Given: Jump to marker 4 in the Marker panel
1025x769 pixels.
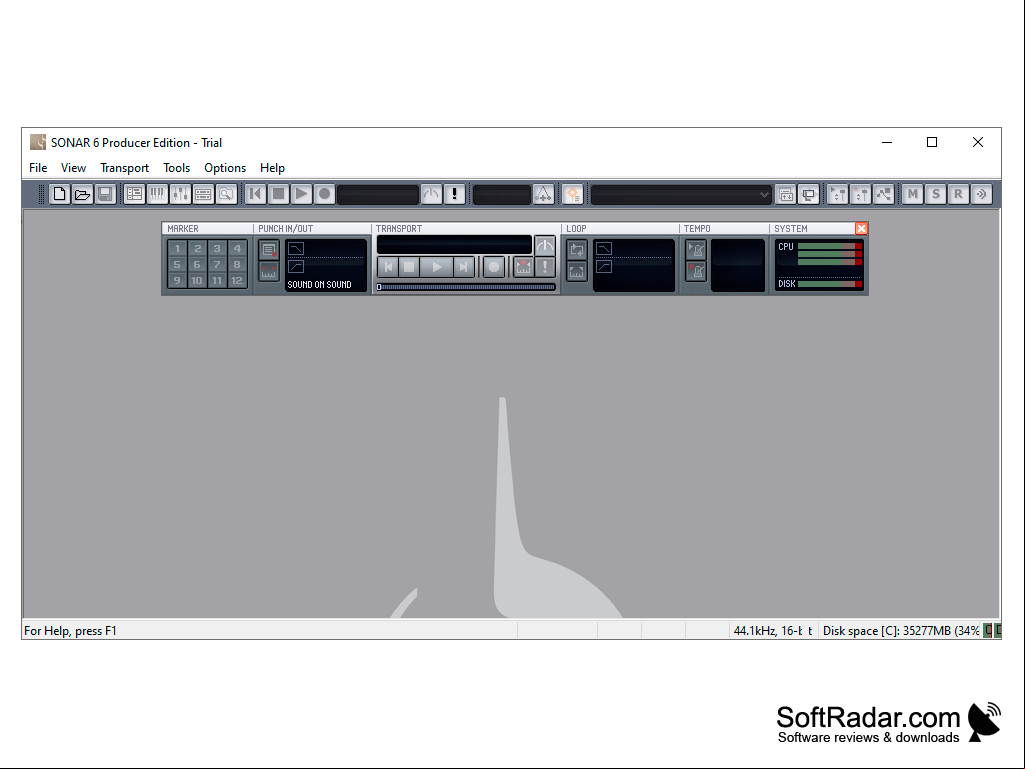Looking at the screenshot, I should click(237, 248).
